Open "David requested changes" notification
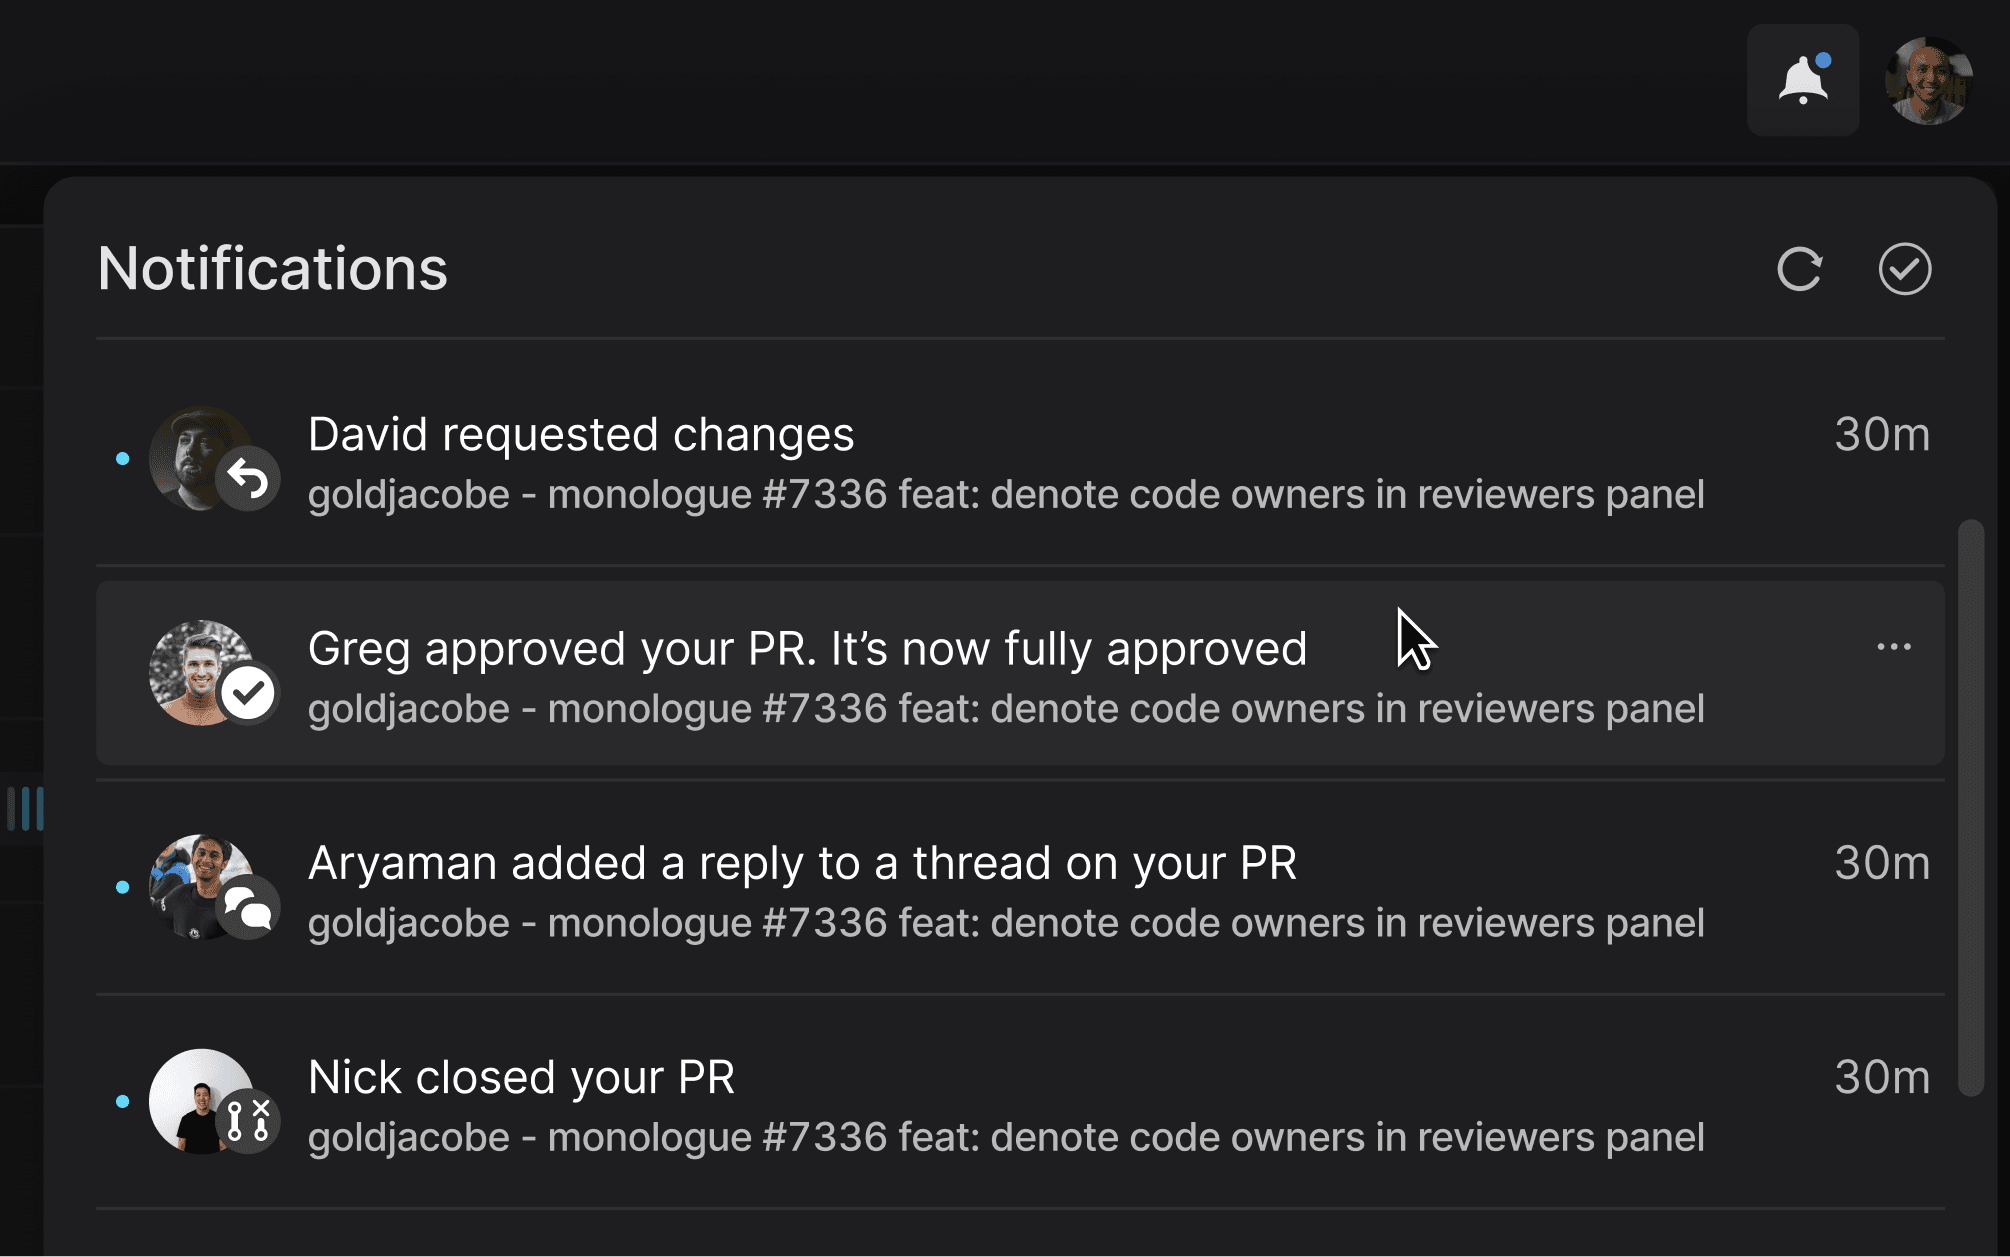This screenshot has height=1257, width=2010. point(580,435)
